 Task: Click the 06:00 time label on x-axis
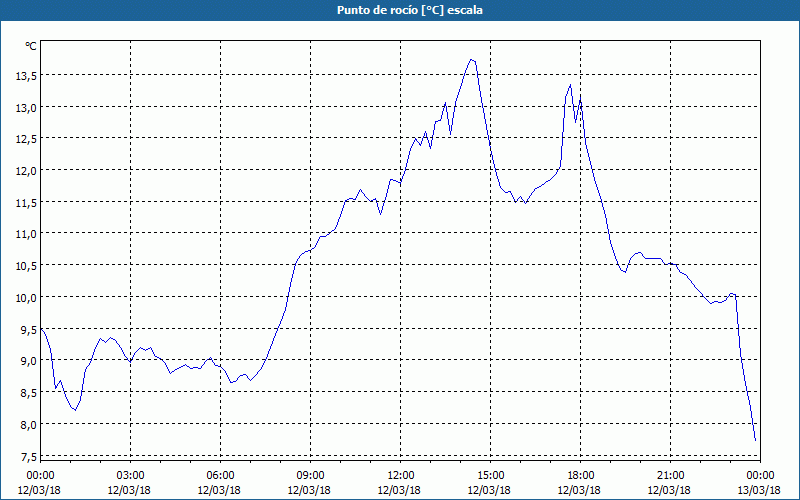(220, 476)
